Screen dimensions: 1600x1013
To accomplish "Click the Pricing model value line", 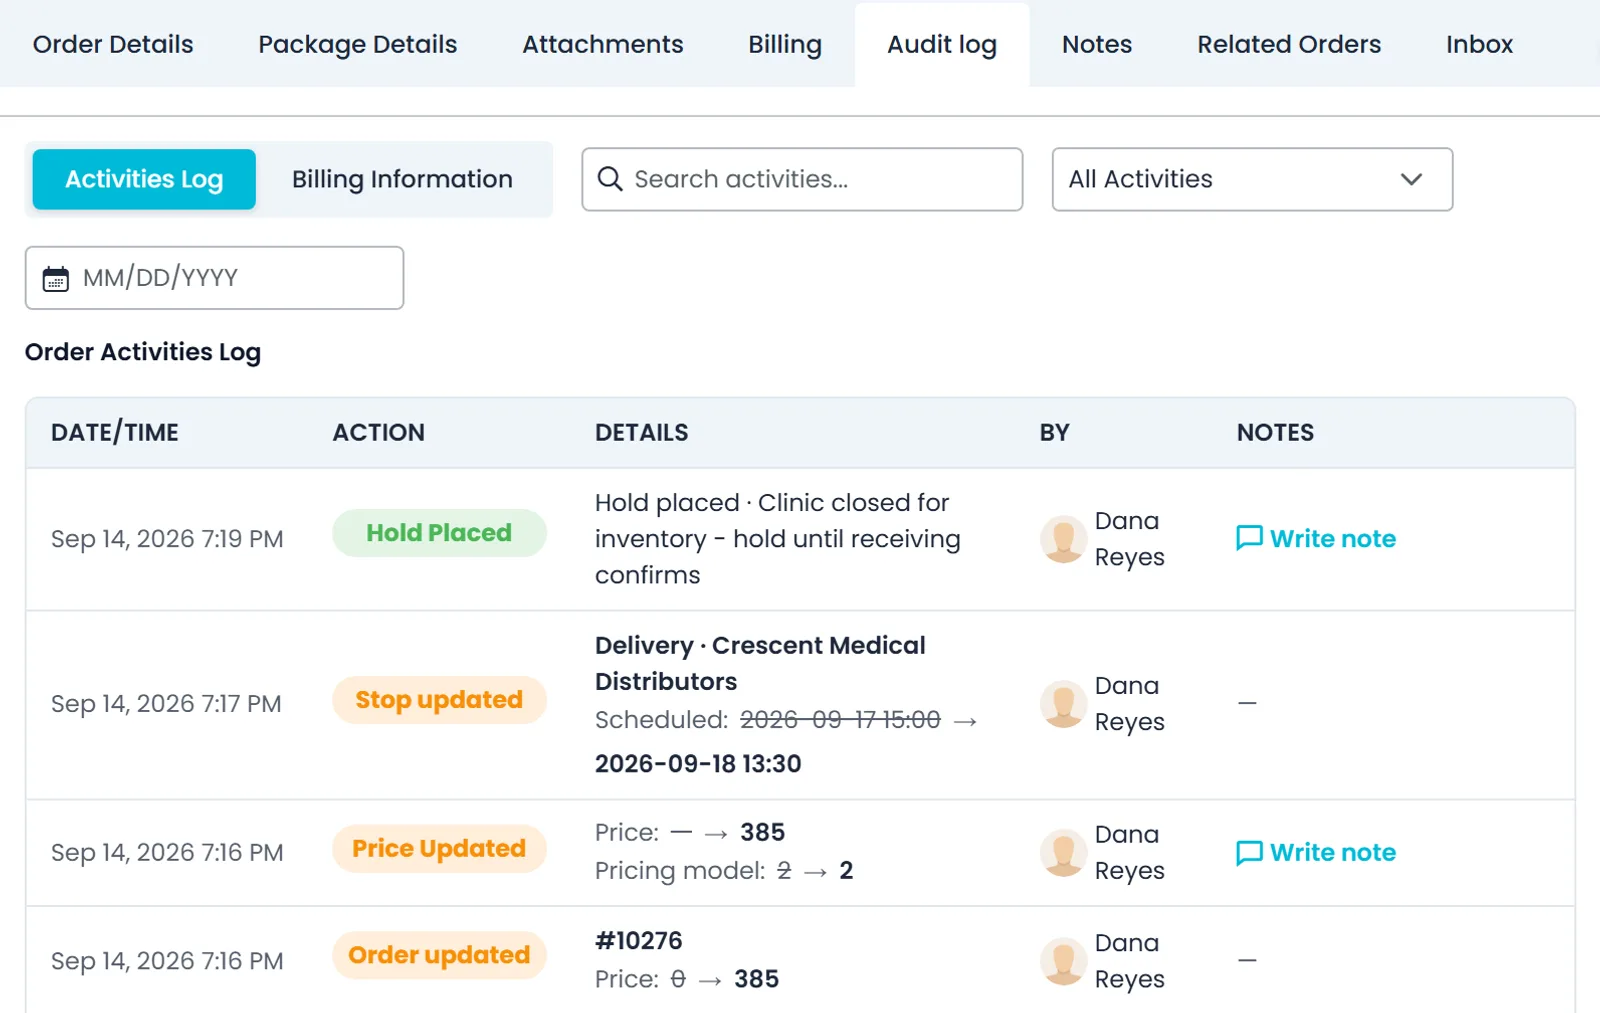I will point(724,871).
